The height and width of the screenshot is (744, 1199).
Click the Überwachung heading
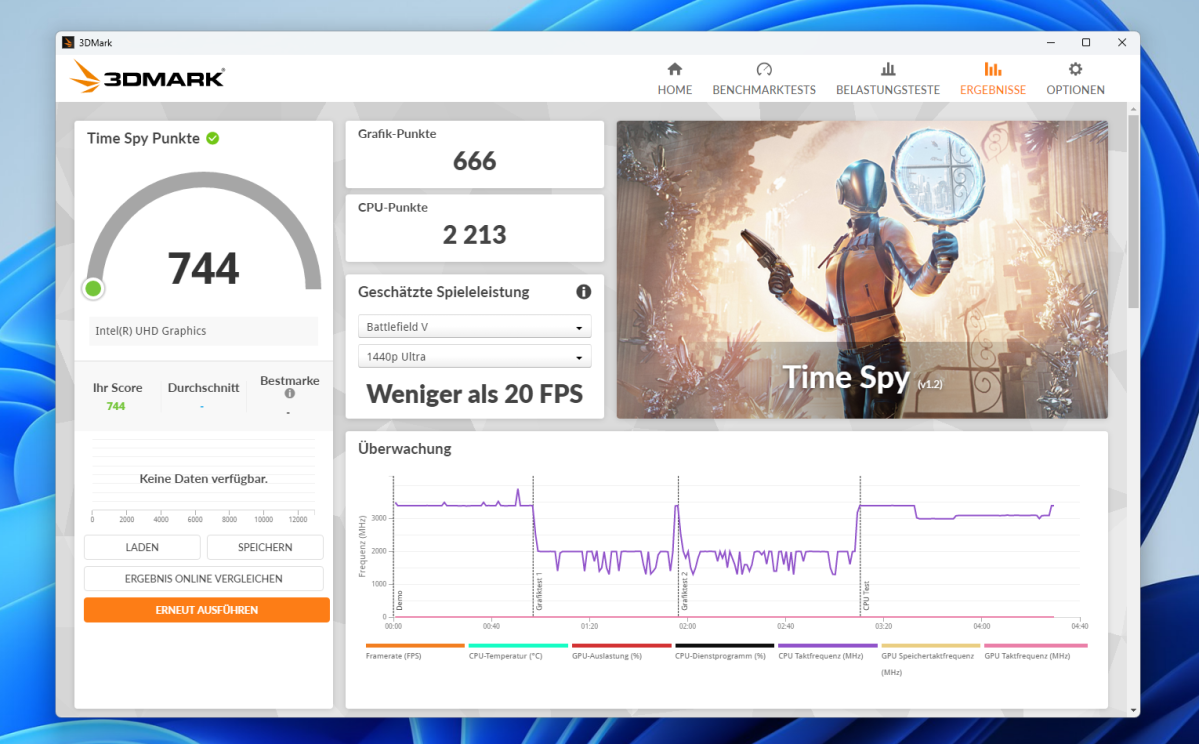(x=405, y=449)
